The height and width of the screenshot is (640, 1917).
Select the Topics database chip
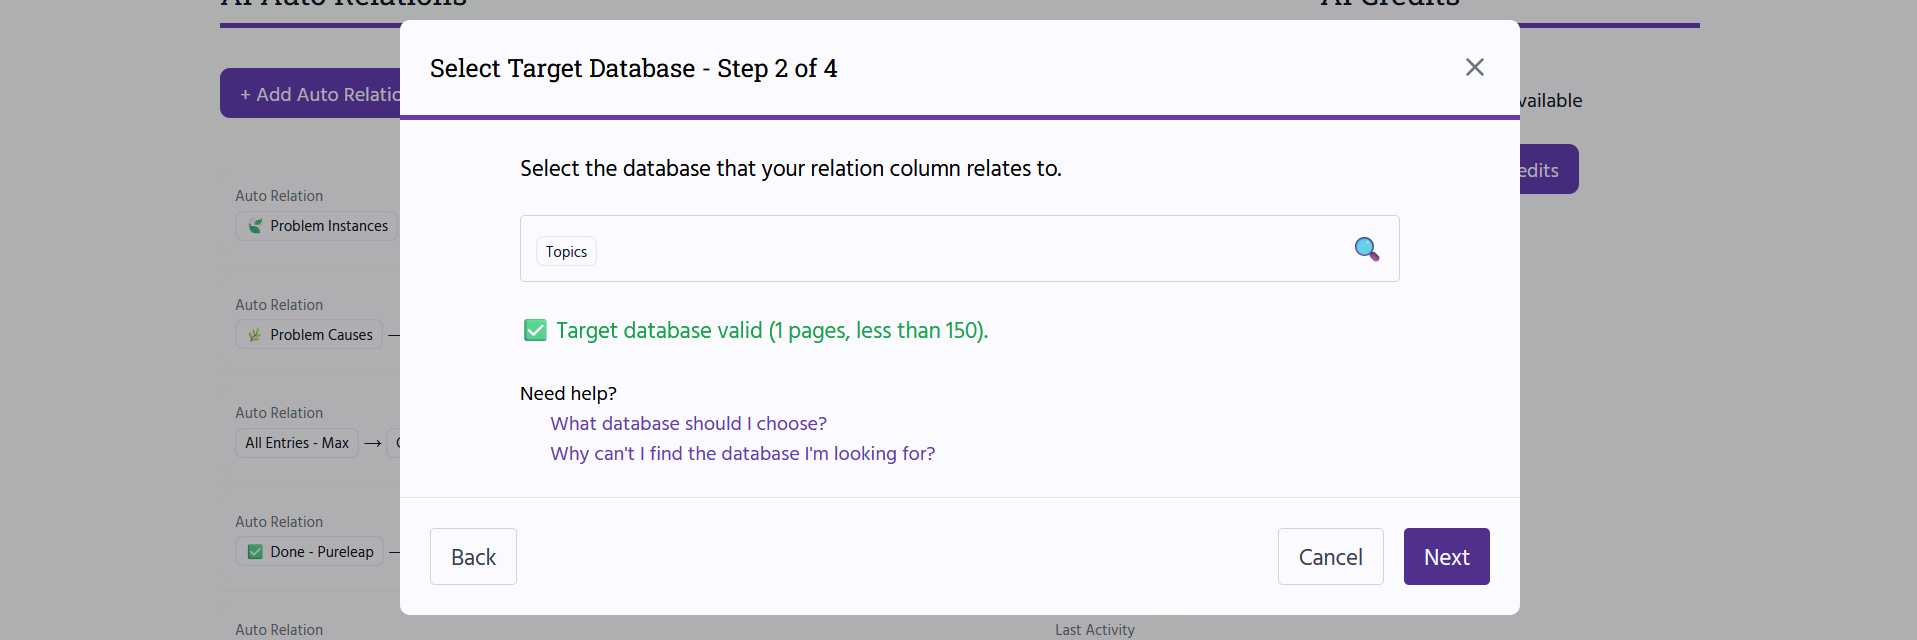pos(566,251)
